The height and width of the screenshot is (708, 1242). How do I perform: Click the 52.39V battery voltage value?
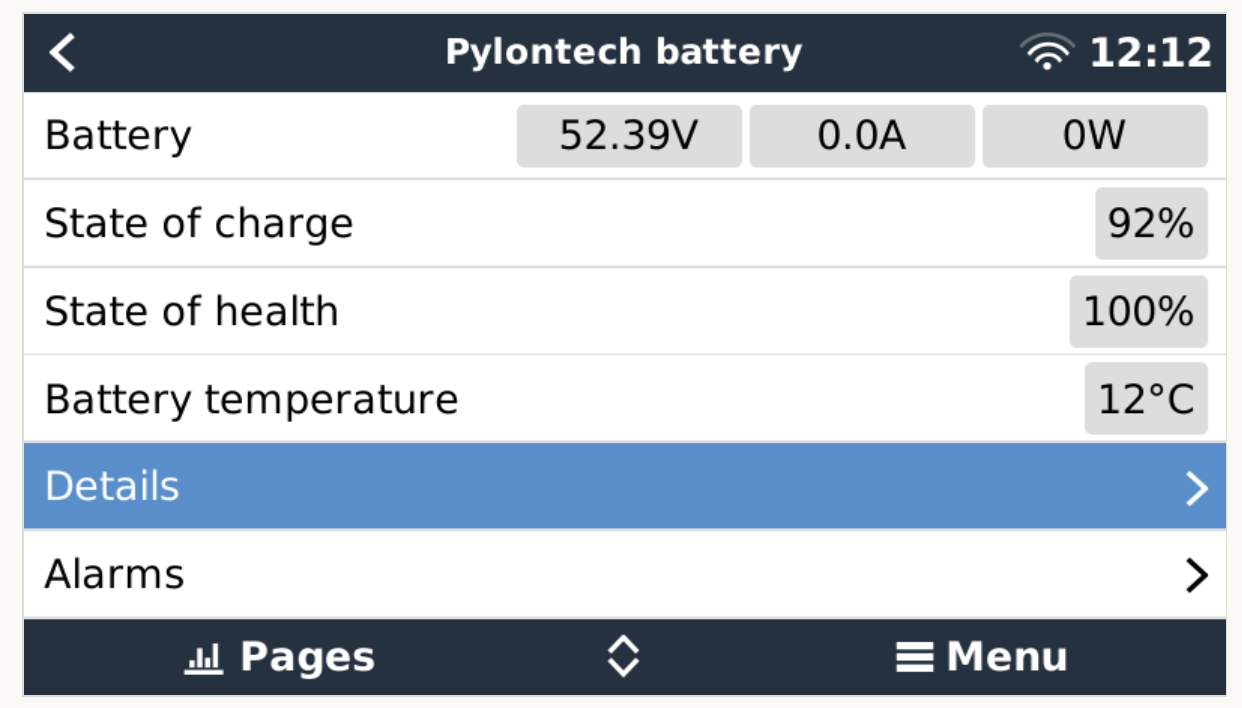(x=629, y=136)
